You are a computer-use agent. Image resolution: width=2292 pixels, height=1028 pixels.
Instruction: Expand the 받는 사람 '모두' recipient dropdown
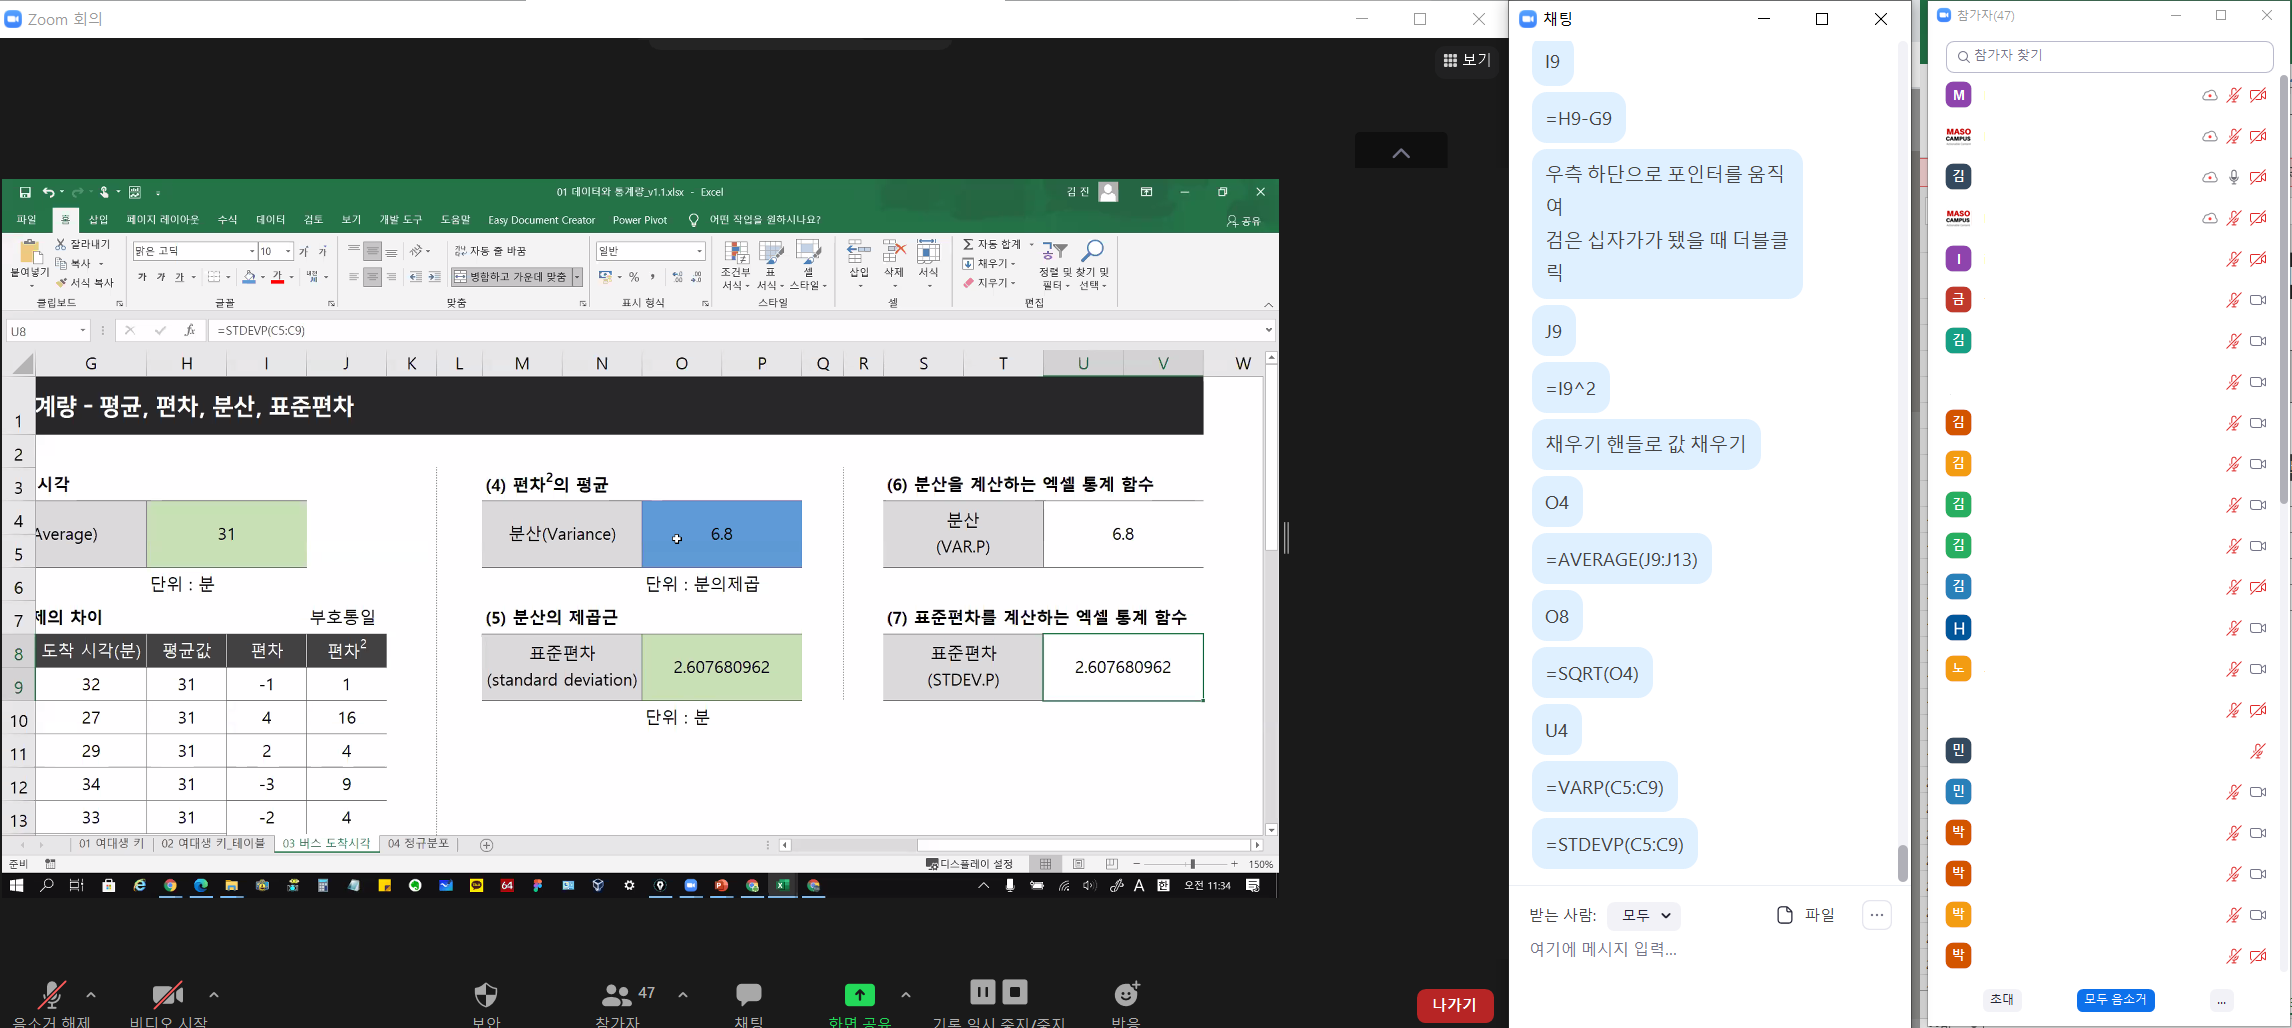(1645, 915)
